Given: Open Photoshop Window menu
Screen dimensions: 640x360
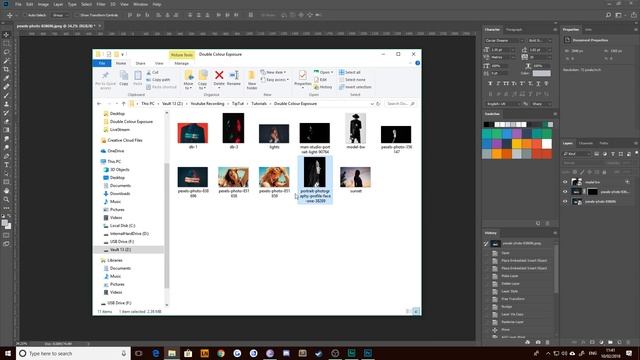Looking at the screenshot, I should pyautogui.click(x=140, y=4).
